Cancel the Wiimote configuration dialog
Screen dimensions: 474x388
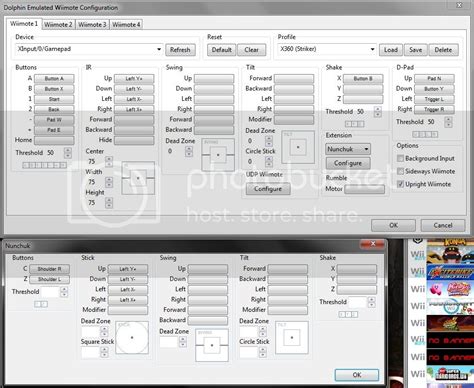[443, 225]
